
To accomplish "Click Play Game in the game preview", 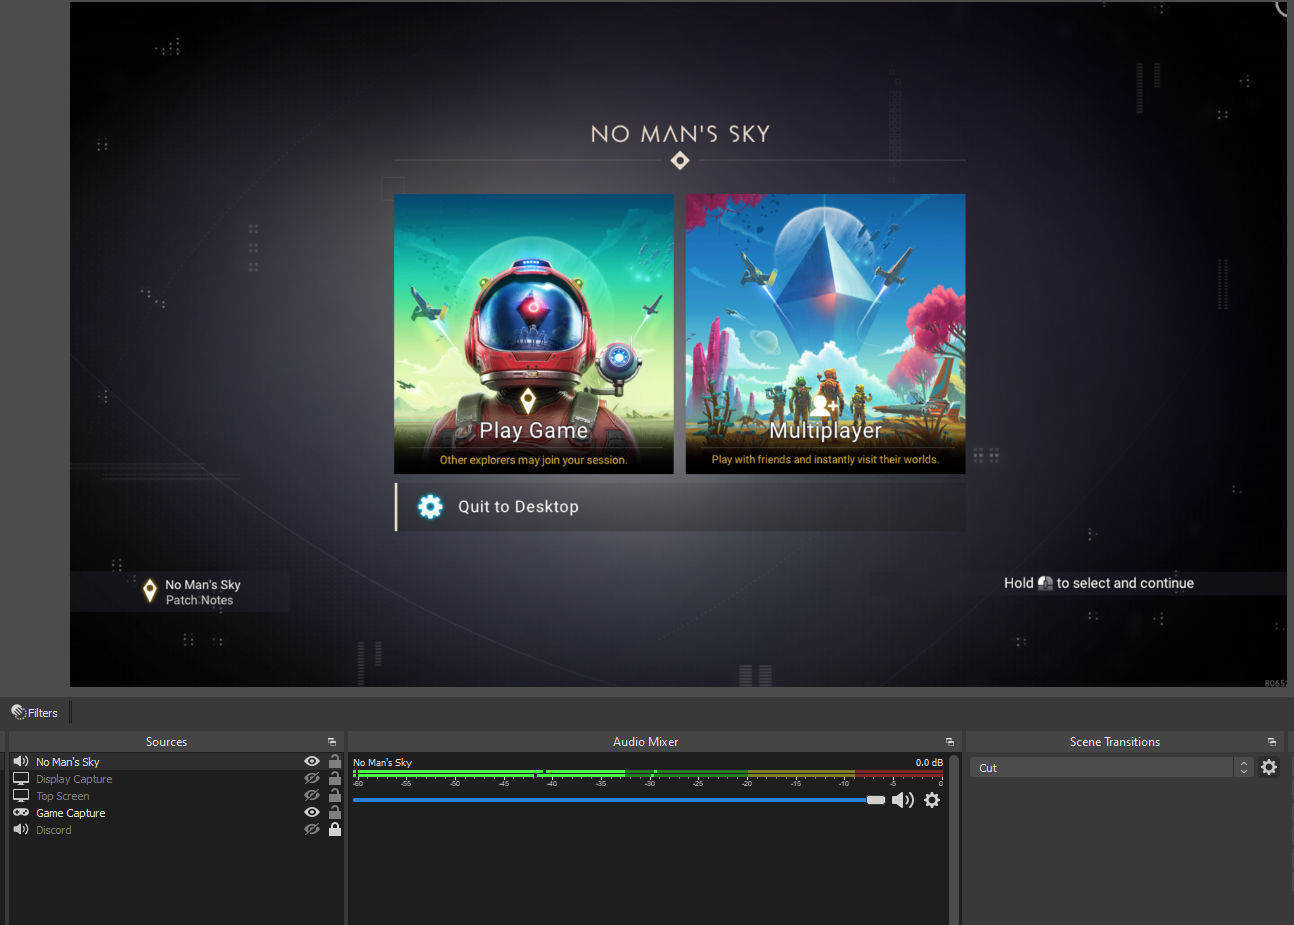I will [x=534, y=428].
